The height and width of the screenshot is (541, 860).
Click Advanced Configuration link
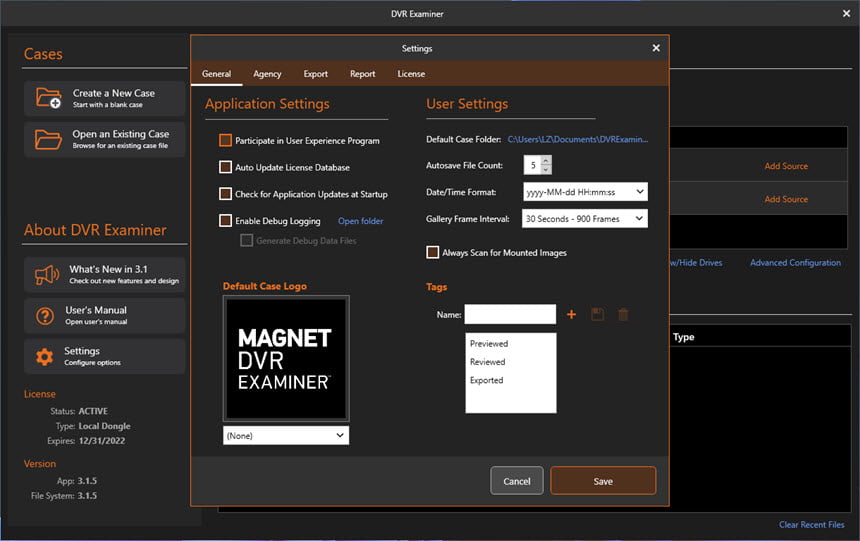[795, 263]
